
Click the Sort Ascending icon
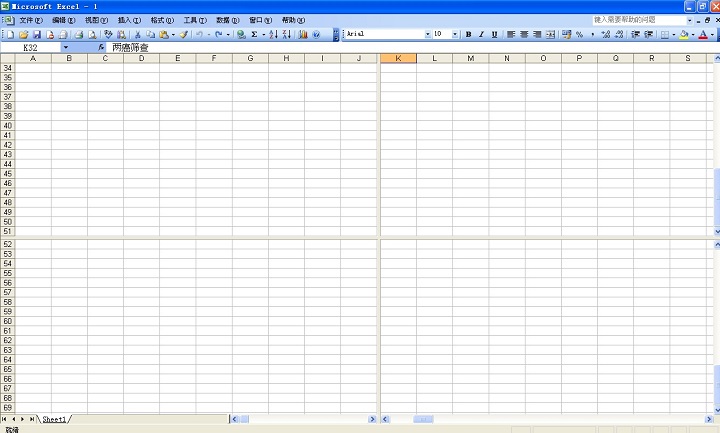(273, 34)
